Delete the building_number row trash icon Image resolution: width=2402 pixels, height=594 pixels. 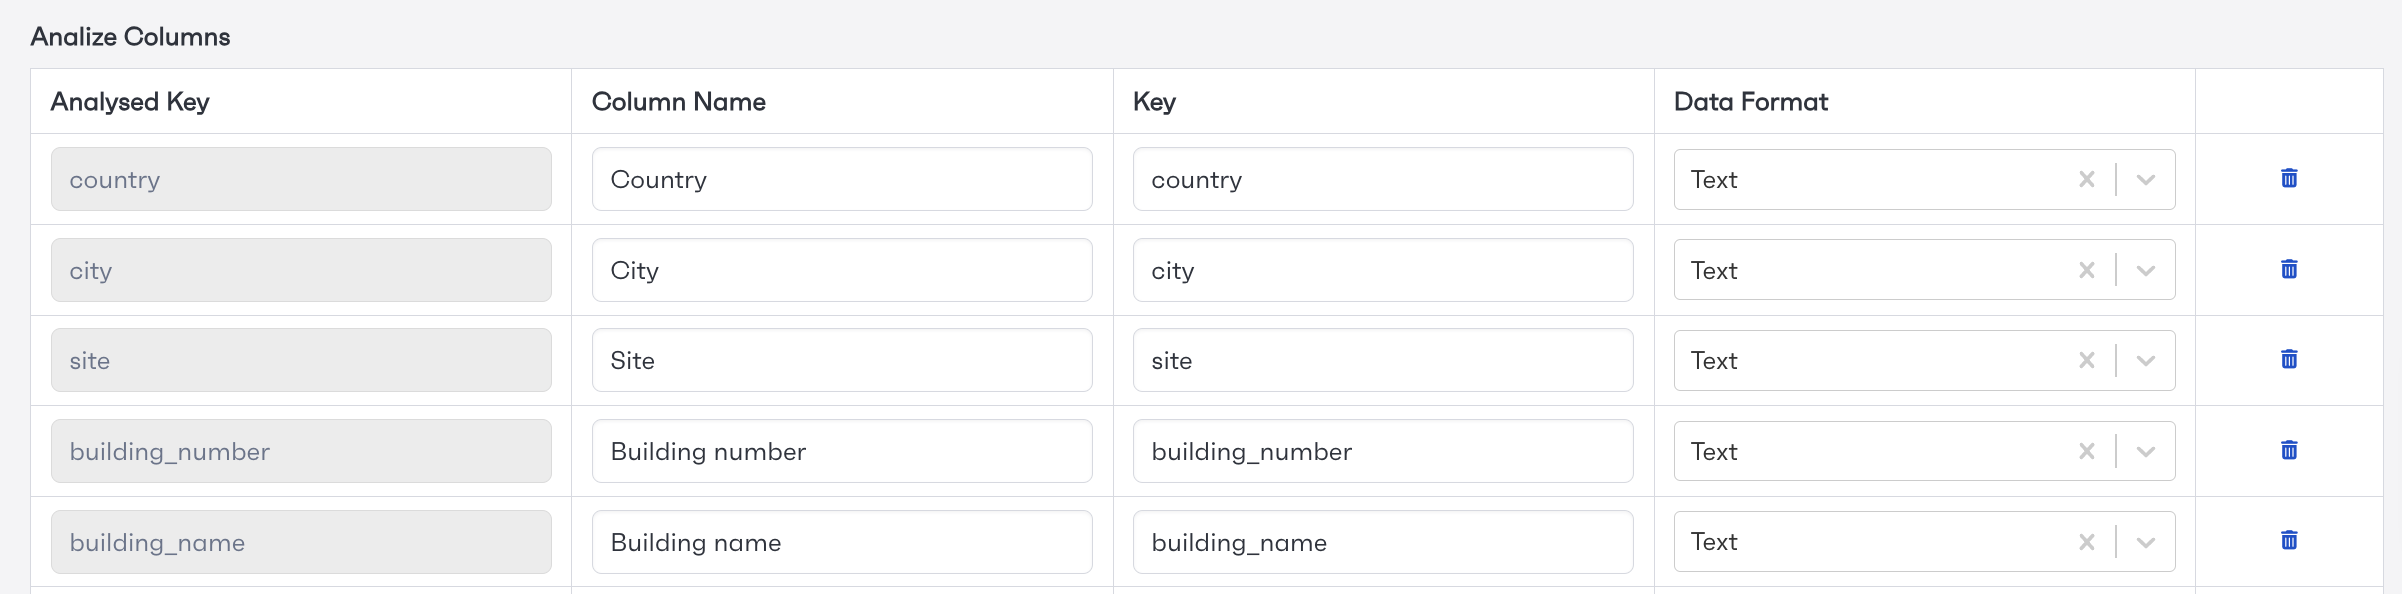(x=2289, y=450)
